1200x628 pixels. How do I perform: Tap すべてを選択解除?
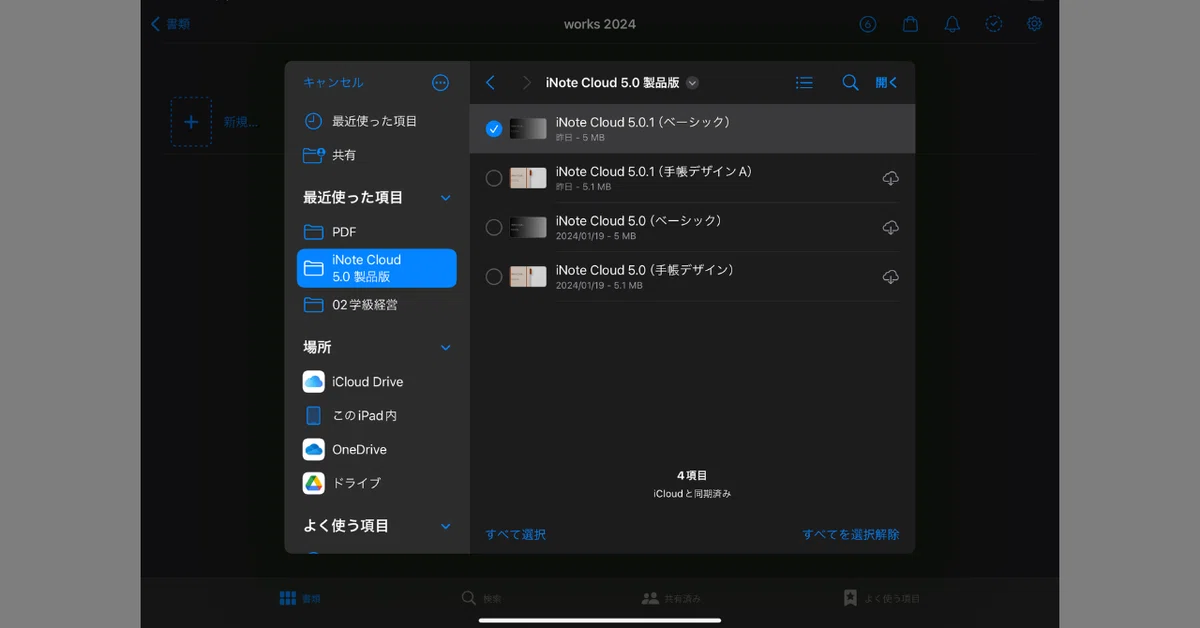tap(850, 535)
